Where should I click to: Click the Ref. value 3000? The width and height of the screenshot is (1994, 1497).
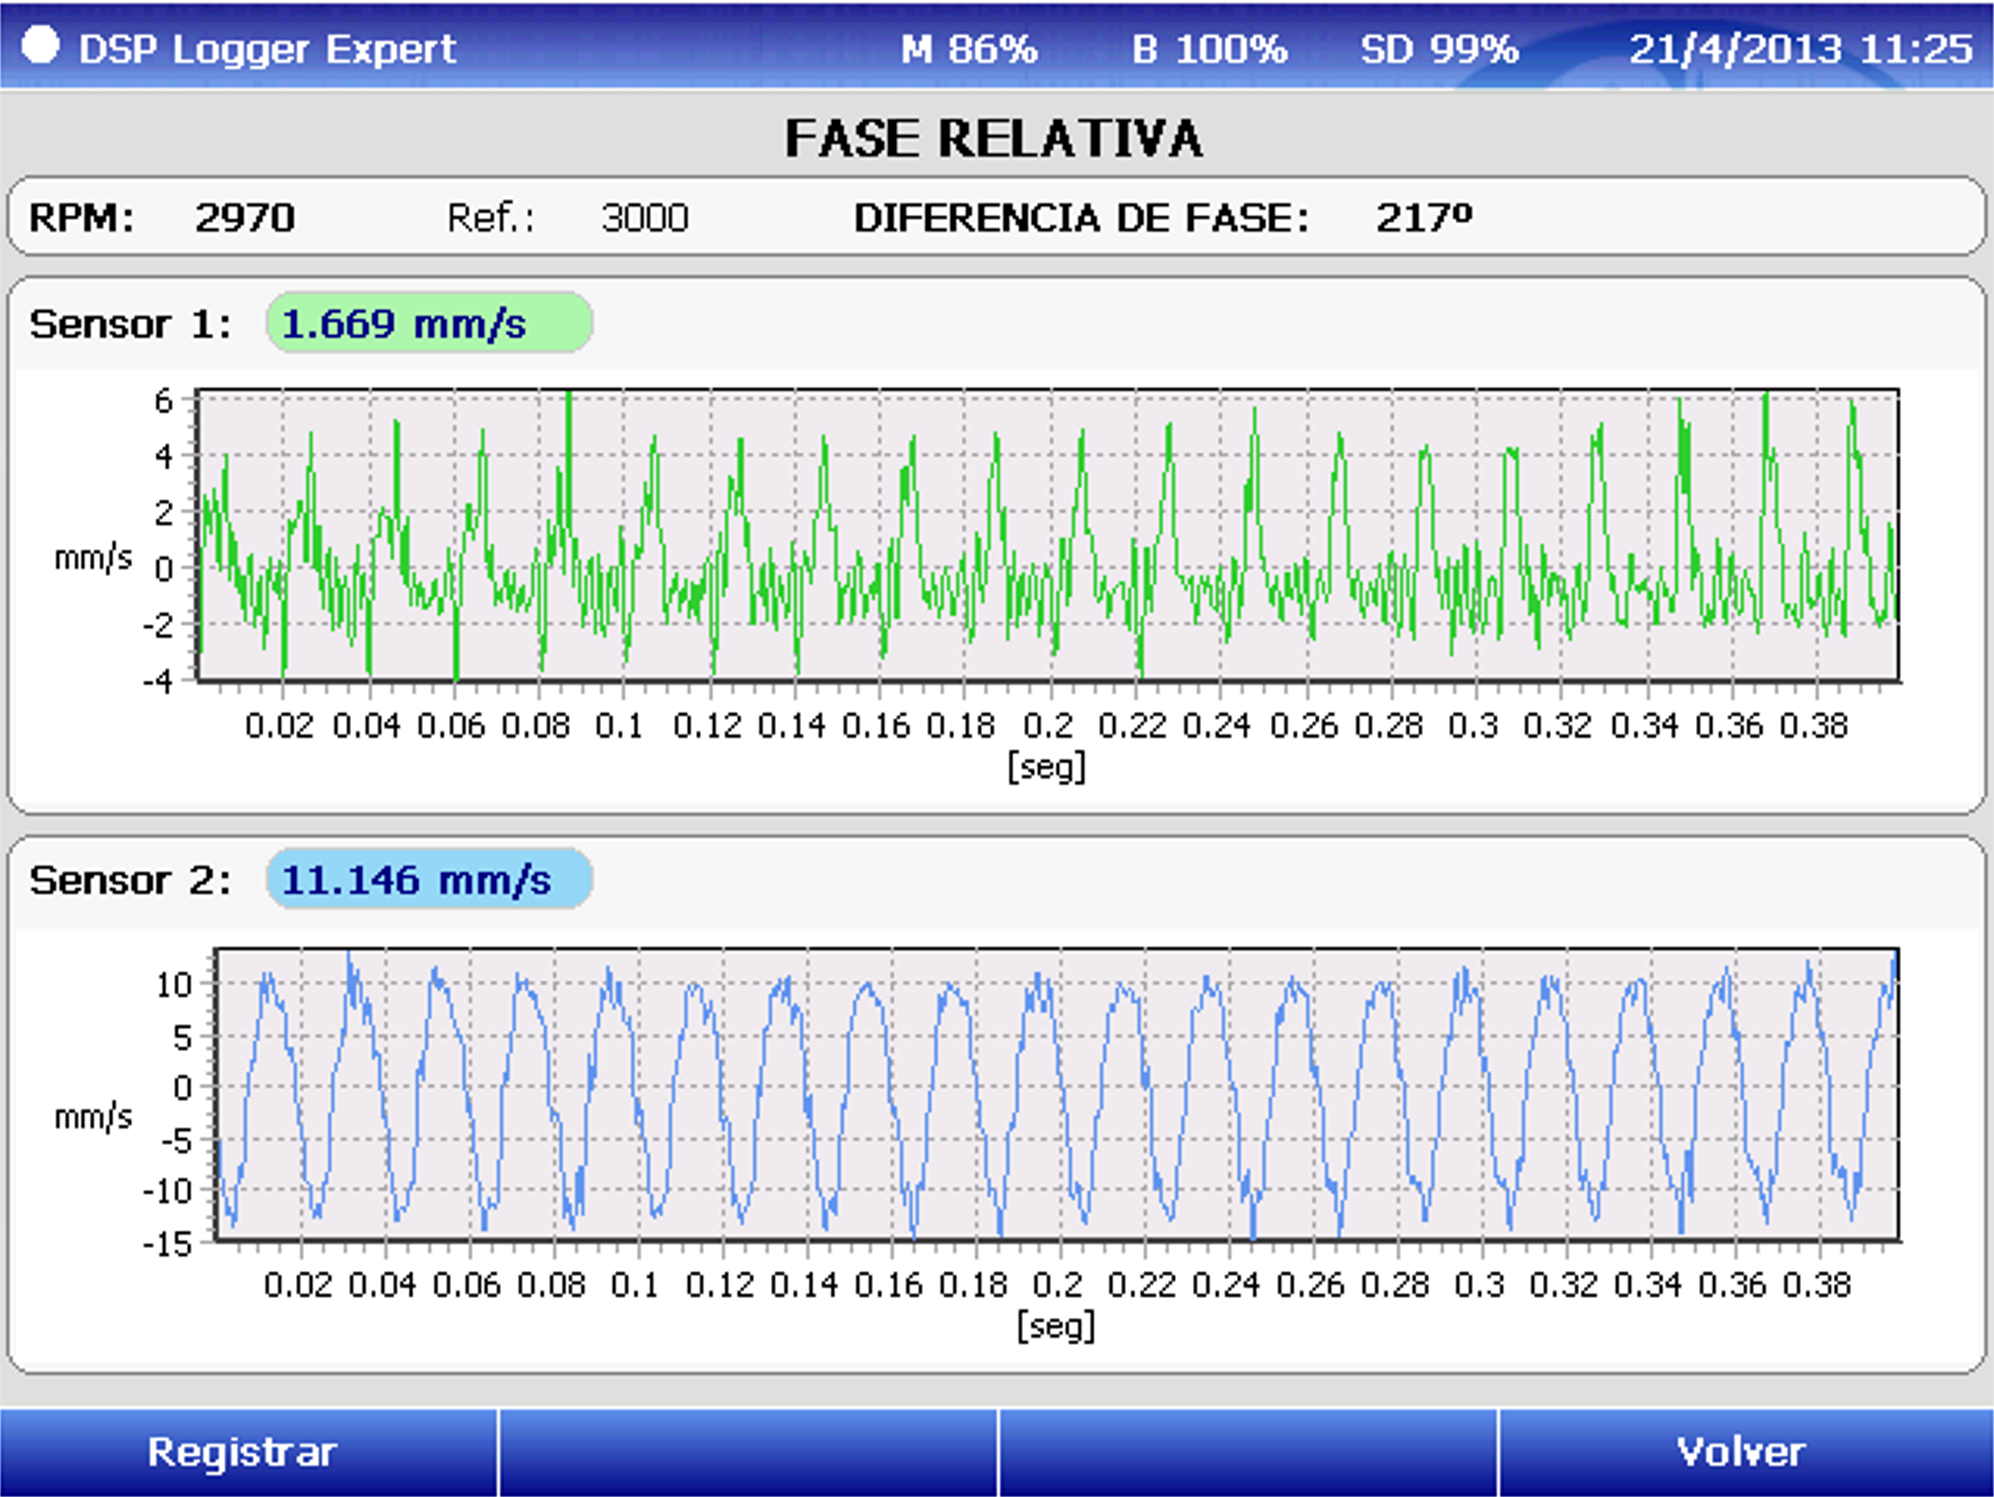[645, 218]
